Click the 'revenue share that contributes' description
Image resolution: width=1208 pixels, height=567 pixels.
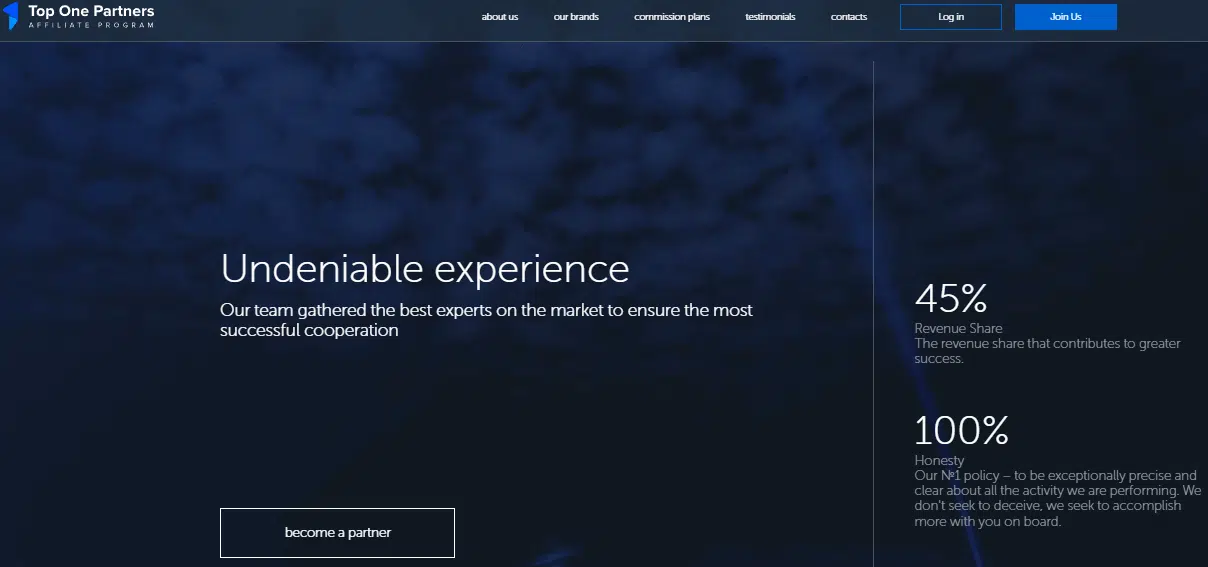[x=1047, y=351]
